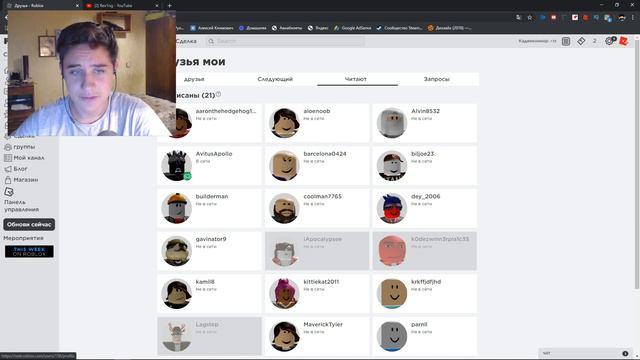Open the Яндекс bookmark

pyautogui.click(x=318, y=28)
